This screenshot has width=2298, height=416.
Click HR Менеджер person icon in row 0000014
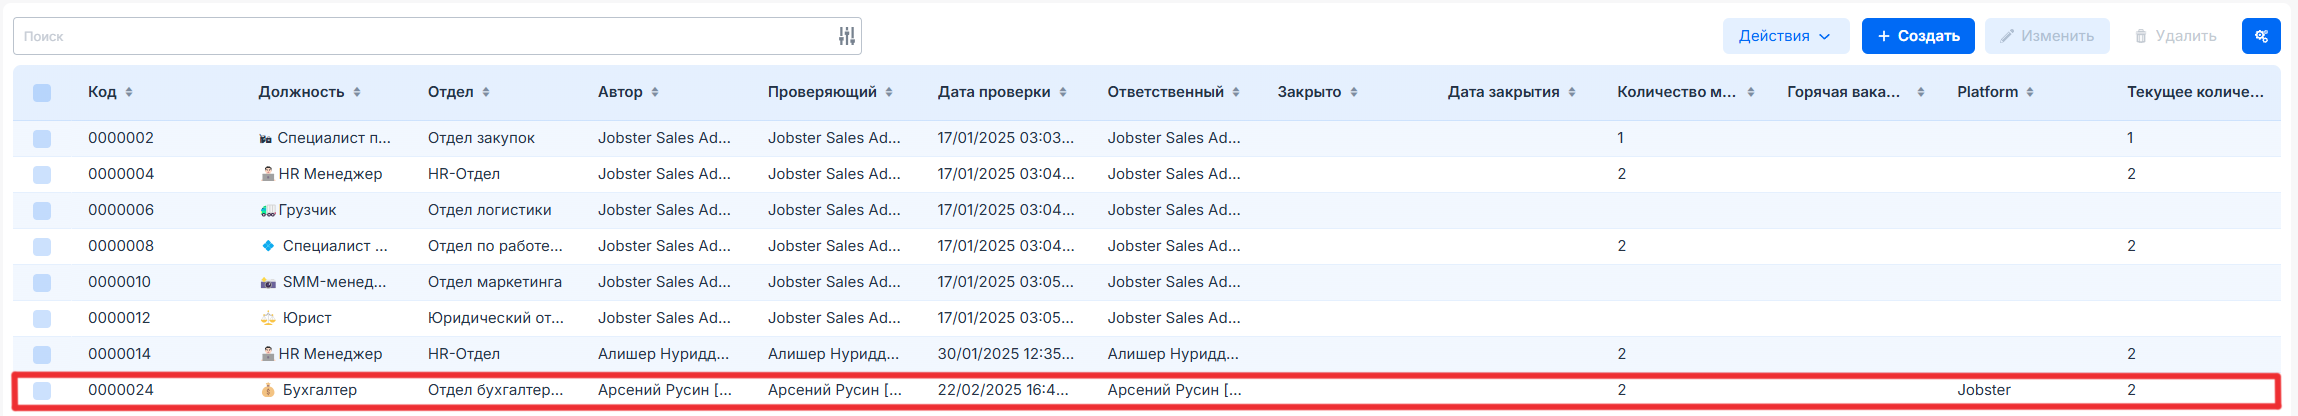(268, 354)
